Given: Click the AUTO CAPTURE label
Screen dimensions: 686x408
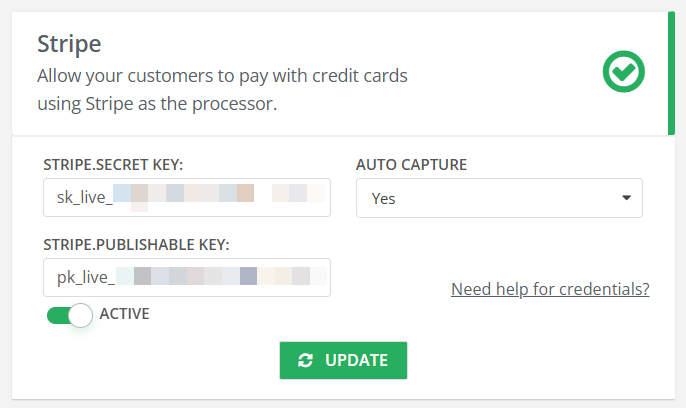Looking at the screenshot, I should tap(412, 164).
